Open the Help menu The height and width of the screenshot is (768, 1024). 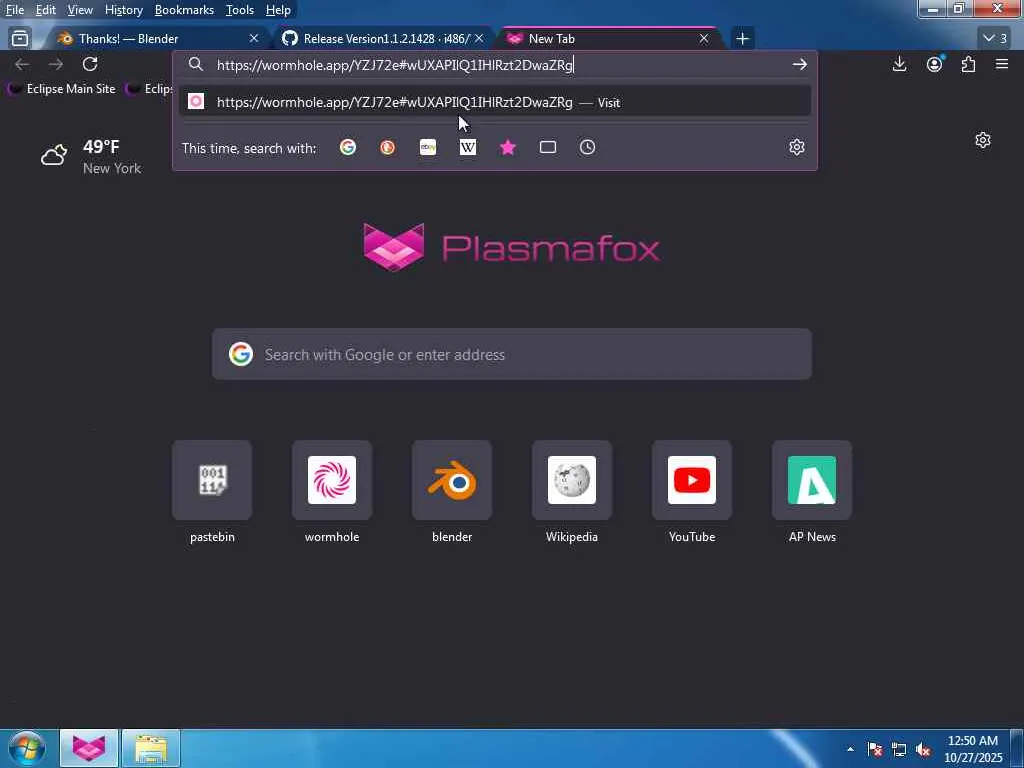(278, 10)
